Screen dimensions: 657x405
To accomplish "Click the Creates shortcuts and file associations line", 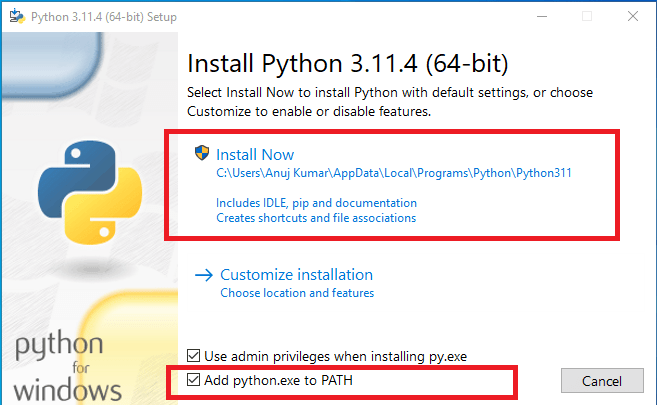I will [x=316, y=217].
